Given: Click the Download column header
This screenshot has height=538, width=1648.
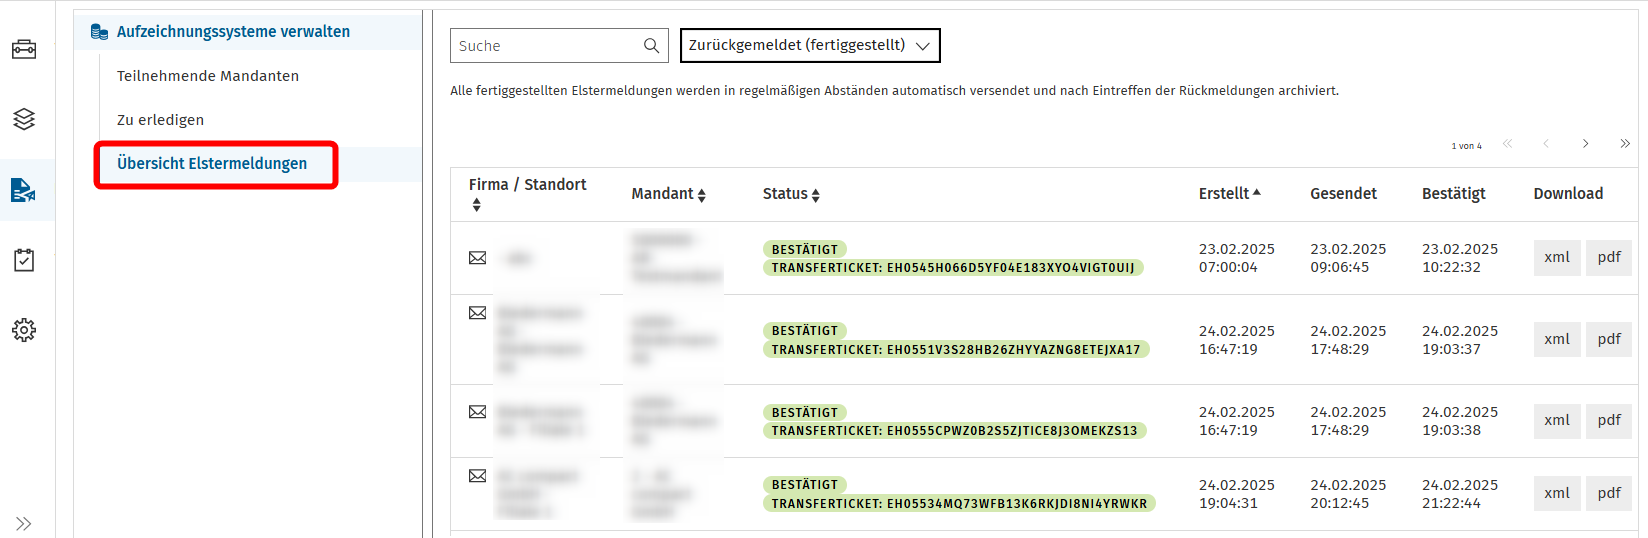Looking at the screenshot, I should 1568,194.
